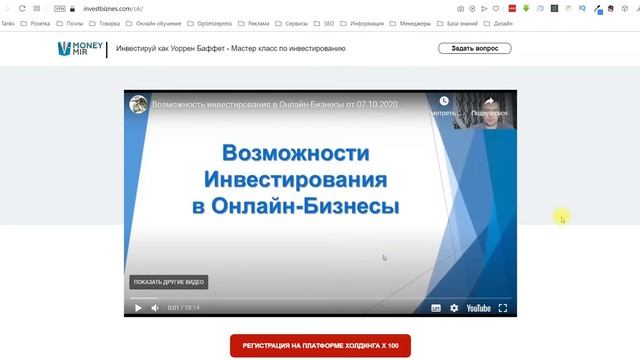
Task: Click the padlock site security icon
Action: pos(72,9)
